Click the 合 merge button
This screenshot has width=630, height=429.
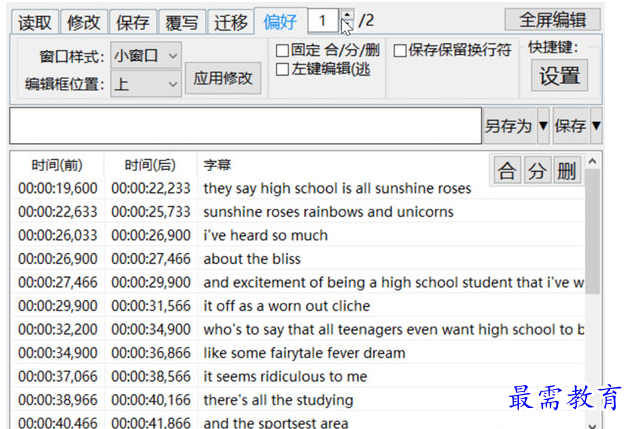pyautogui.click(x=507, y=172)
